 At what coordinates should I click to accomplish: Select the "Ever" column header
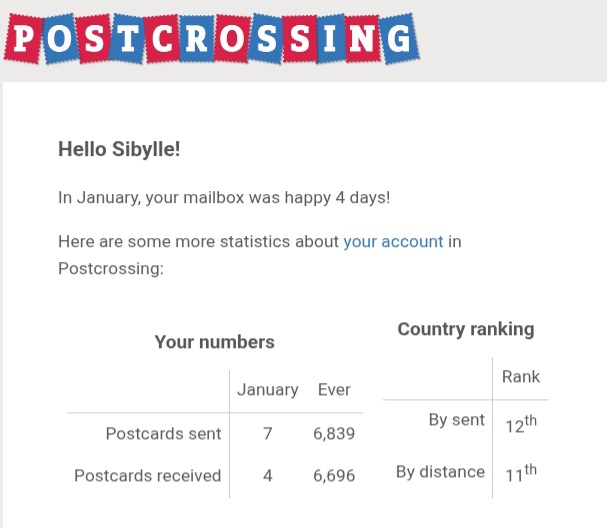click(x=334, y=389)
